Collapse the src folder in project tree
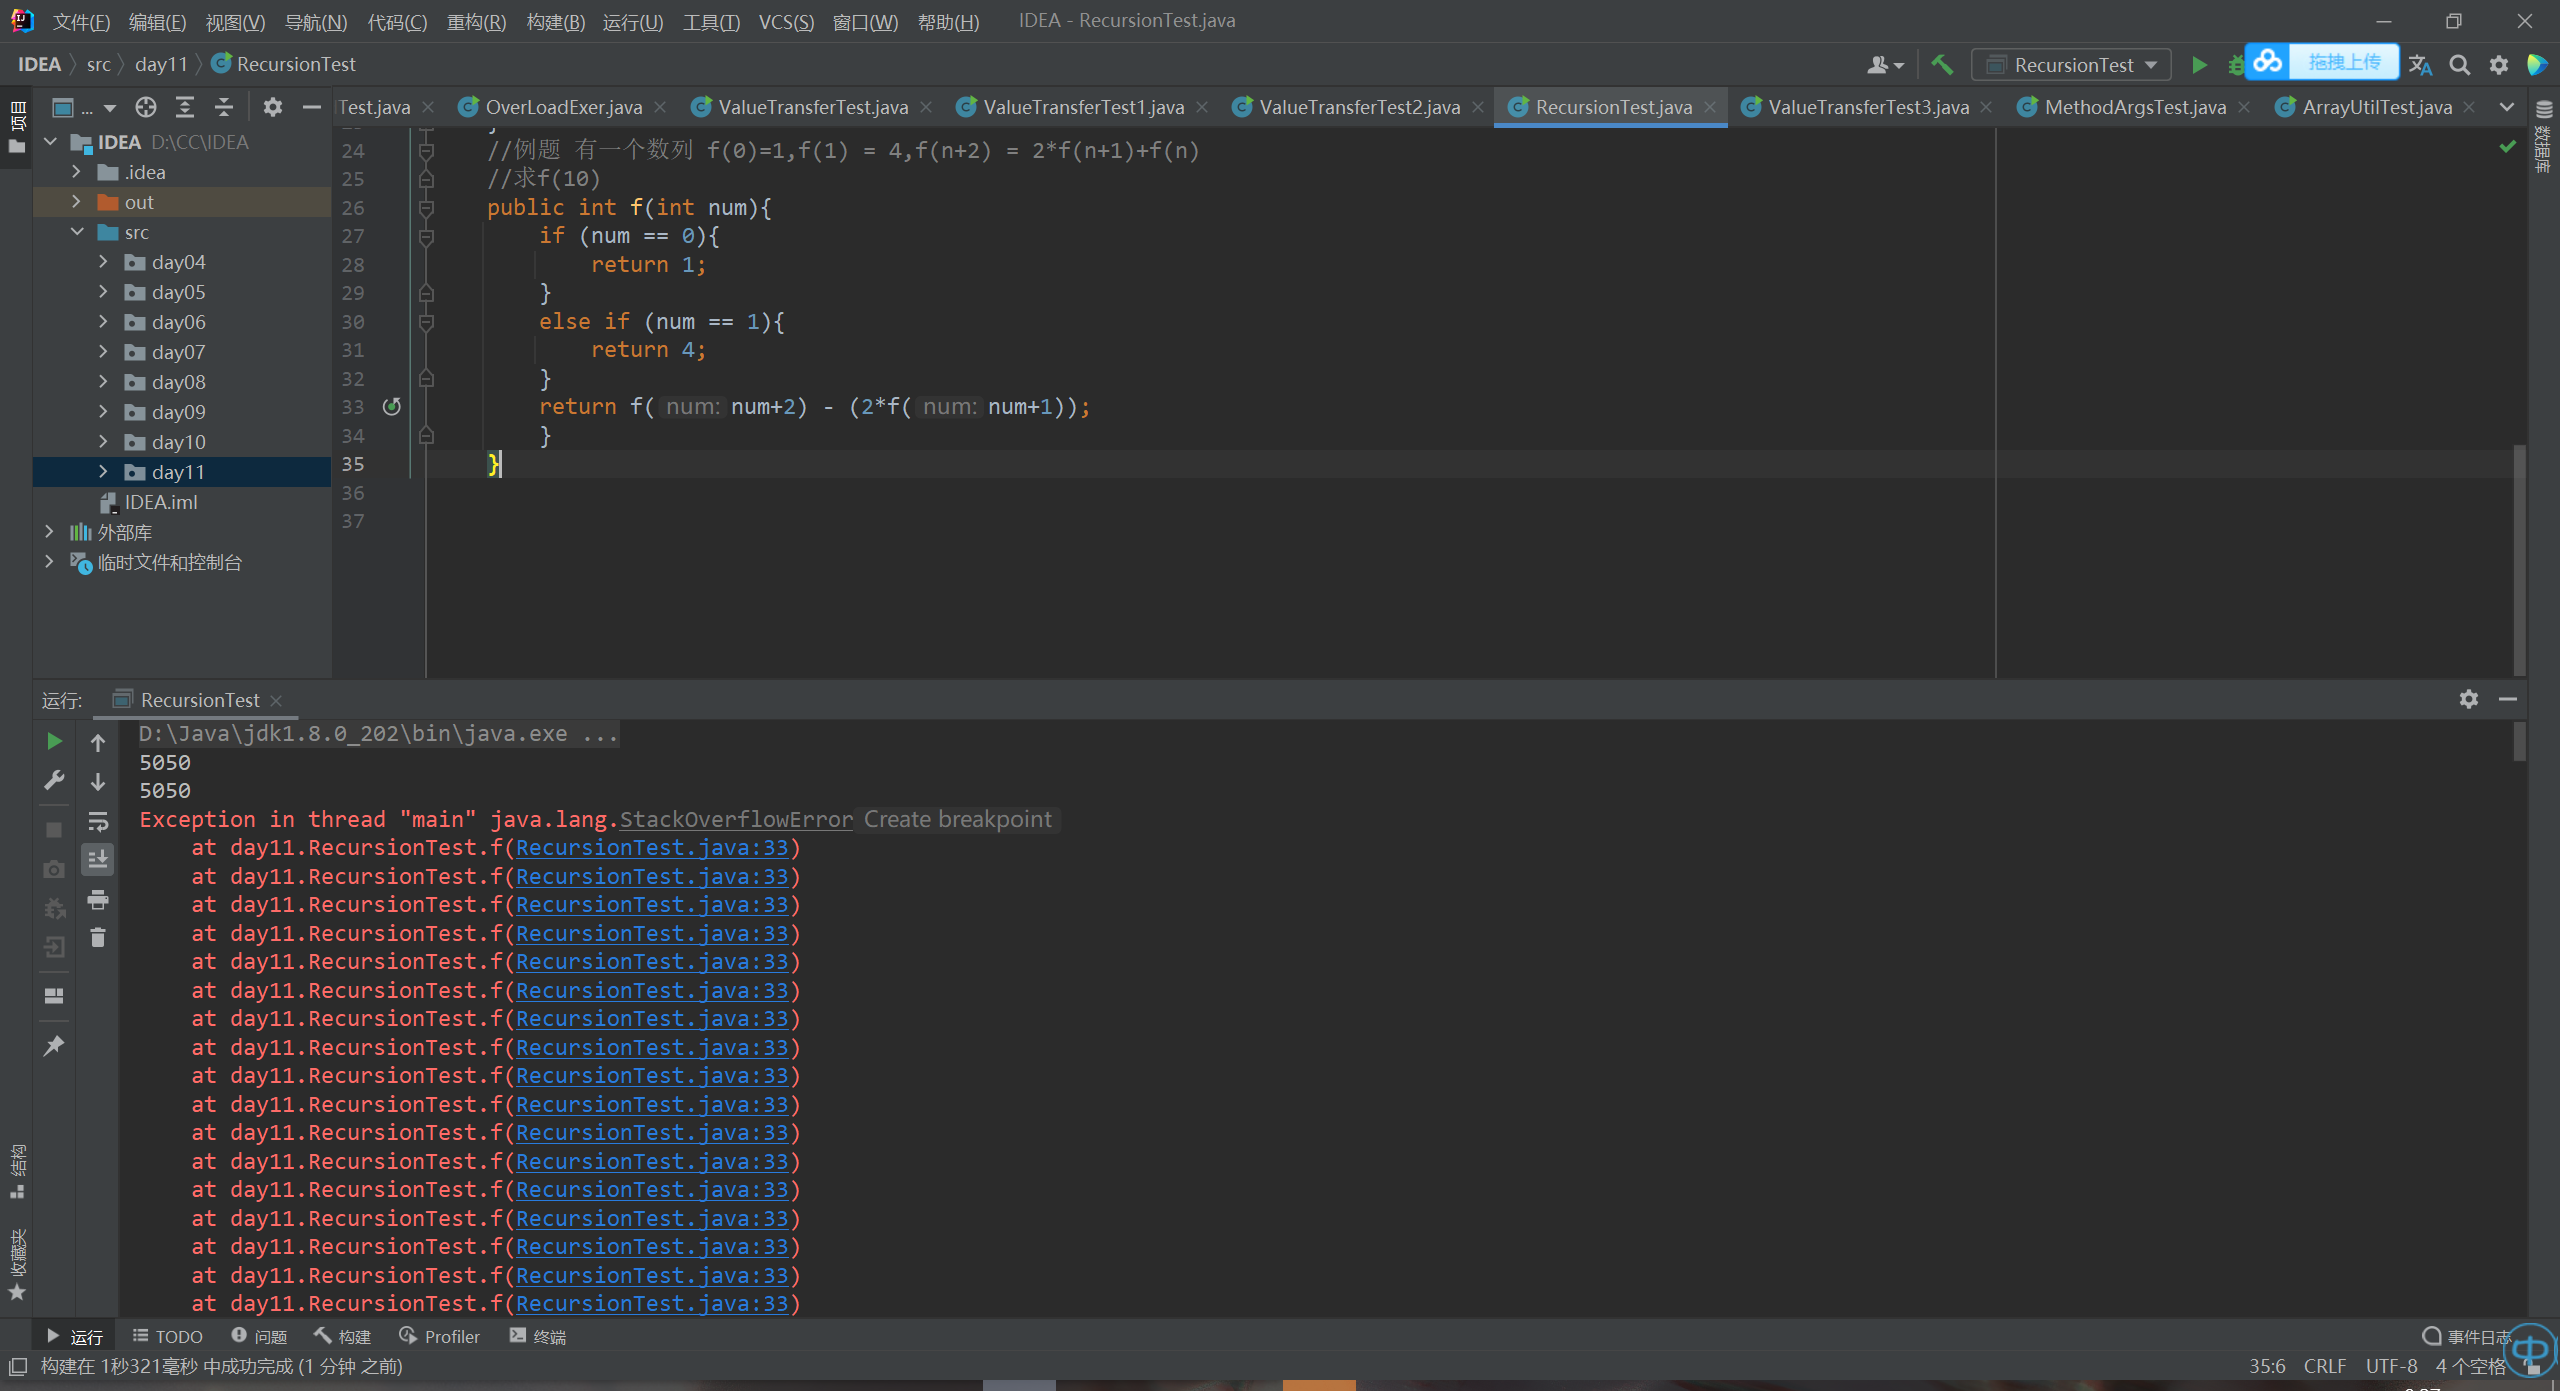Screen dimensions: 2560x1391 click(x=77, y=232)
